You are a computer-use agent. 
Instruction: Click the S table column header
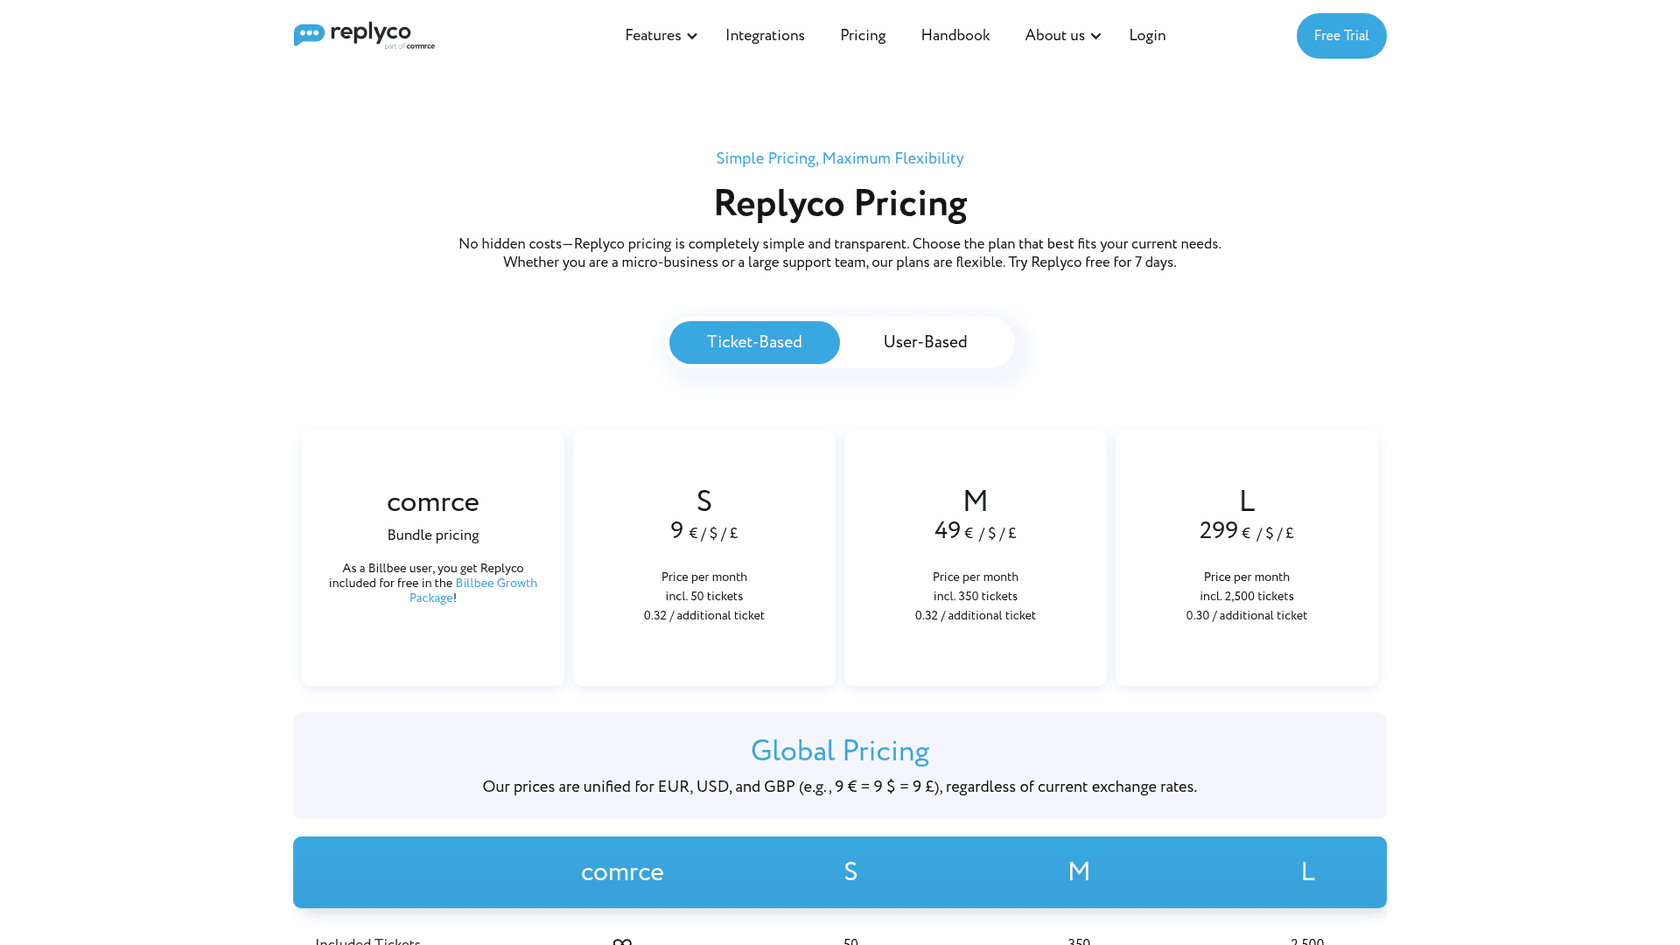850,872
